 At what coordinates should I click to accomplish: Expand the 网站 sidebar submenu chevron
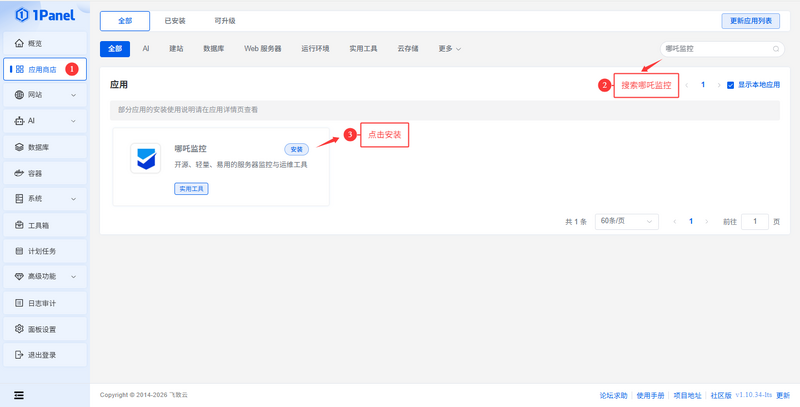tap(73, 95)
